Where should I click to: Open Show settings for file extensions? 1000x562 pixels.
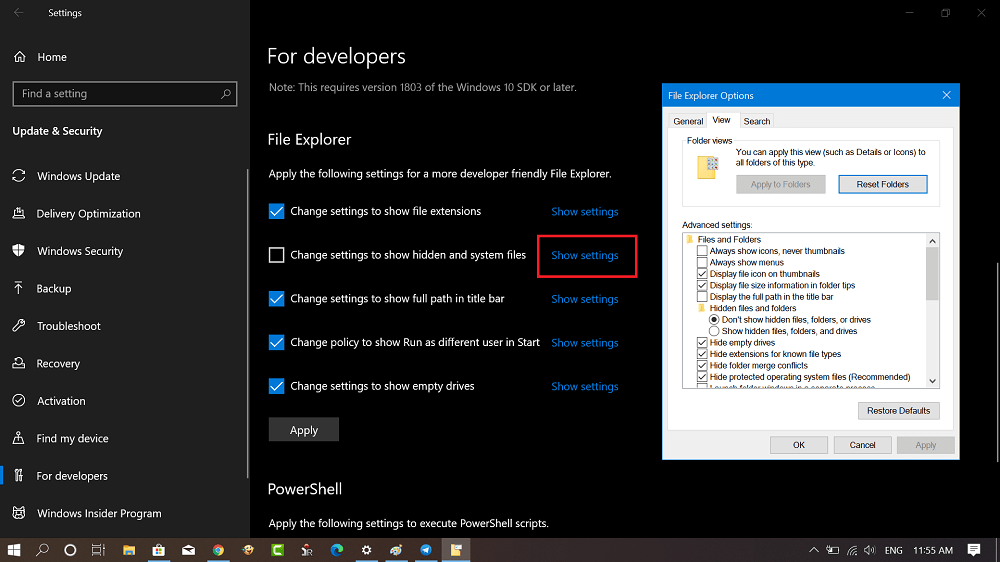[584, 212]
